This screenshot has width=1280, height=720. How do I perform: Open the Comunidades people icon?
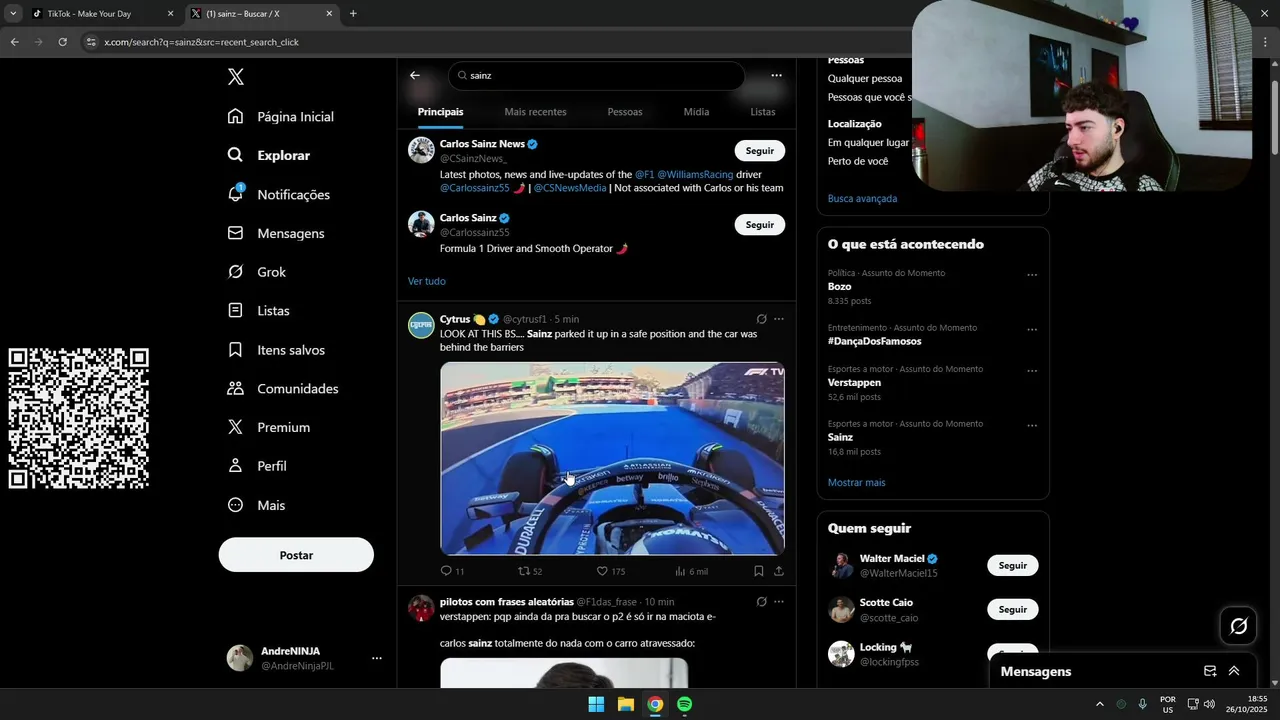click(235, 388)
